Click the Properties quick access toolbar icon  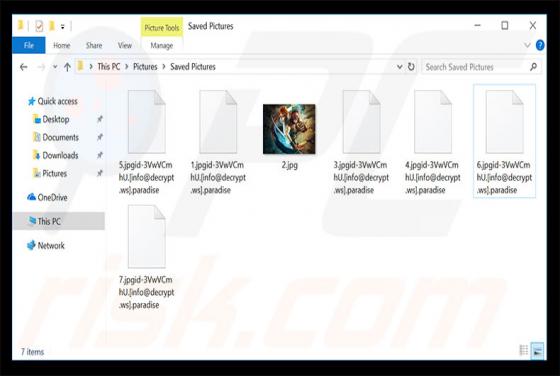39,26
